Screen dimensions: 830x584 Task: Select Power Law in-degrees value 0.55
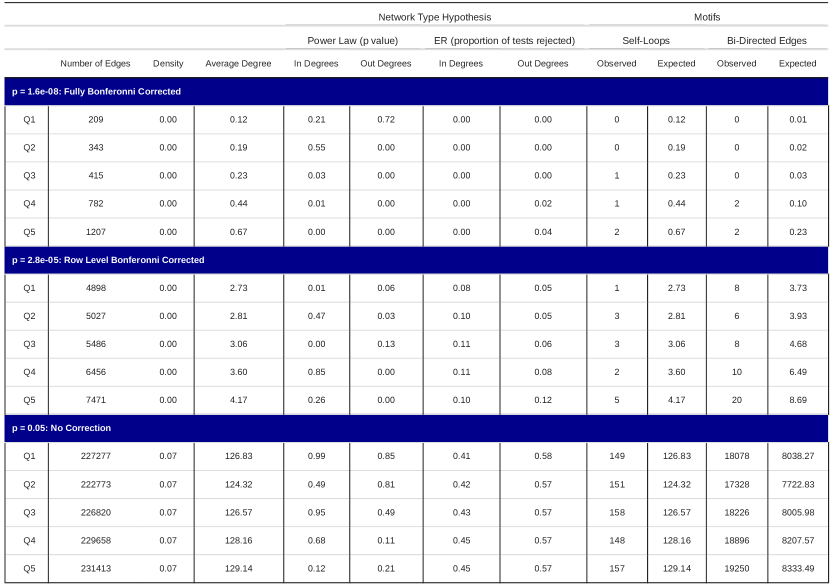click(x=317, y=148)
